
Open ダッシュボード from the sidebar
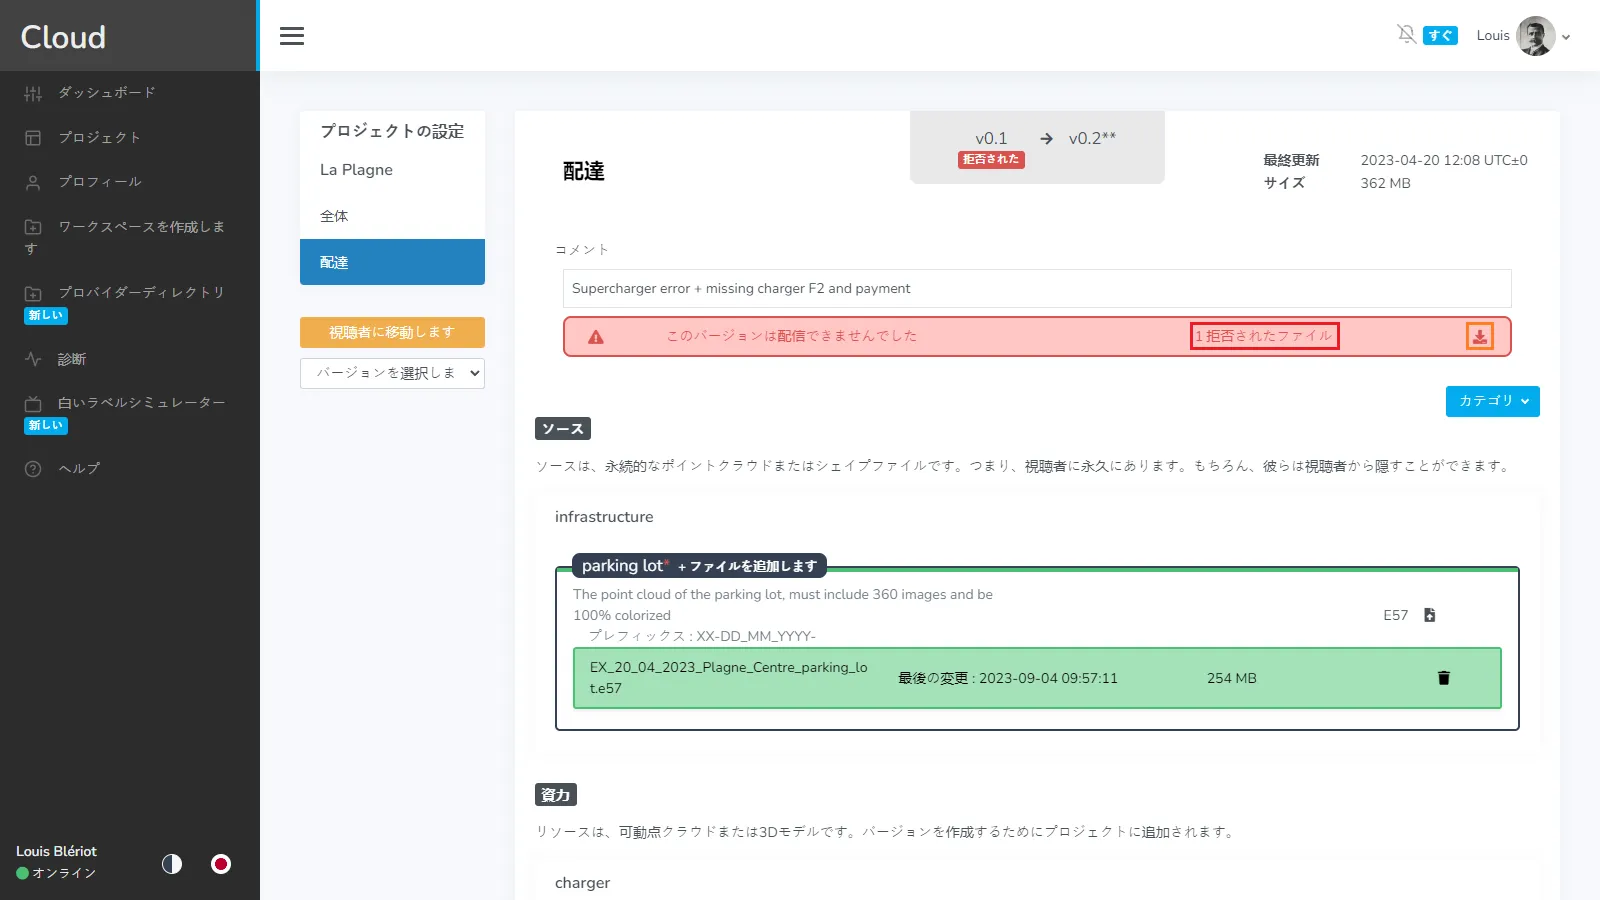tap(106, 93)
